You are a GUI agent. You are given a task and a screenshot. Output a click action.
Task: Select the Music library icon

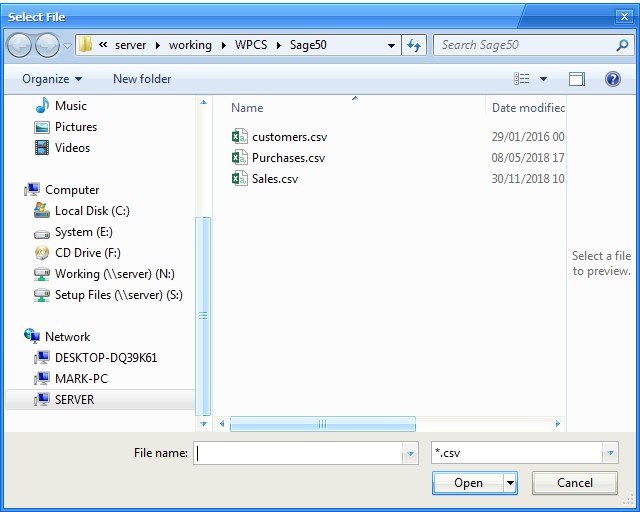click(x=42, y=106)
